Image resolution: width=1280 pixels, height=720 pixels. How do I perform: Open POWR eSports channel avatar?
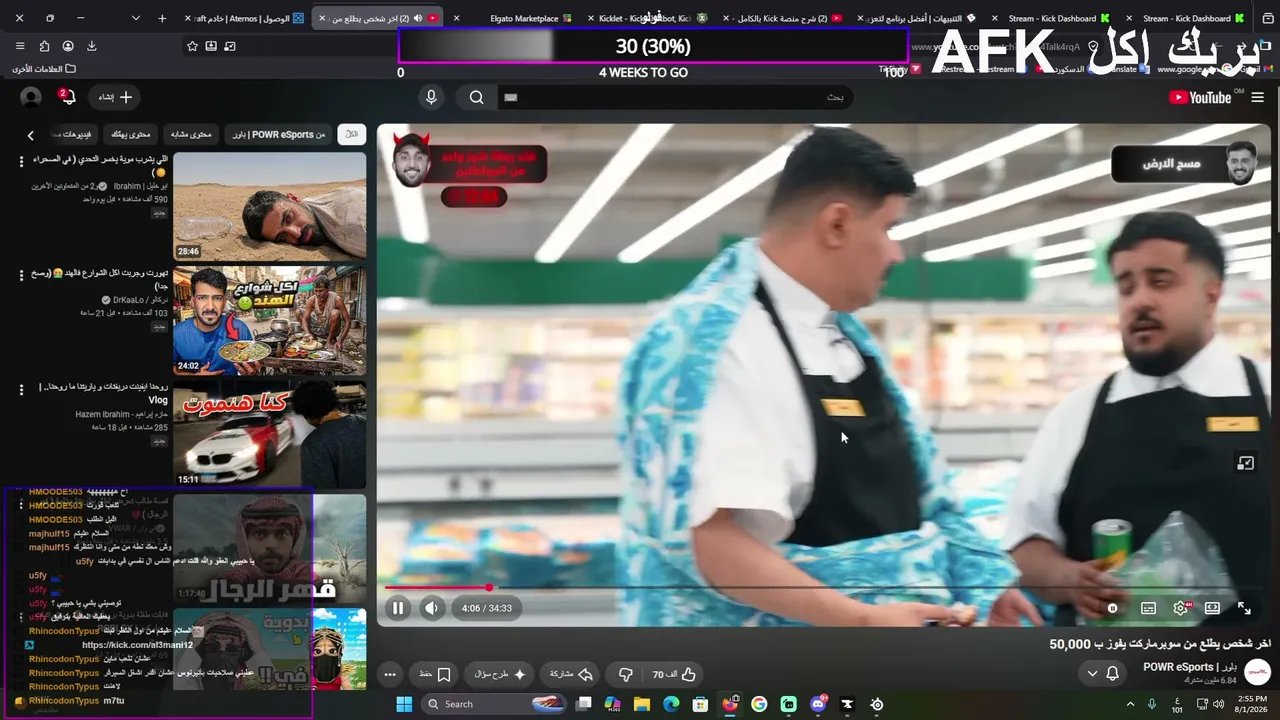click(x=1257, y=673)
